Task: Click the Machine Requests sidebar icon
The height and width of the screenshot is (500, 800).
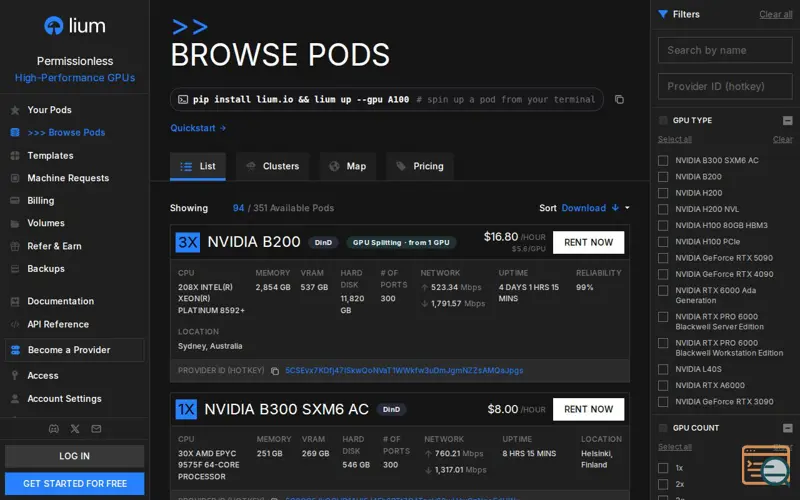Action: (15, 178)
